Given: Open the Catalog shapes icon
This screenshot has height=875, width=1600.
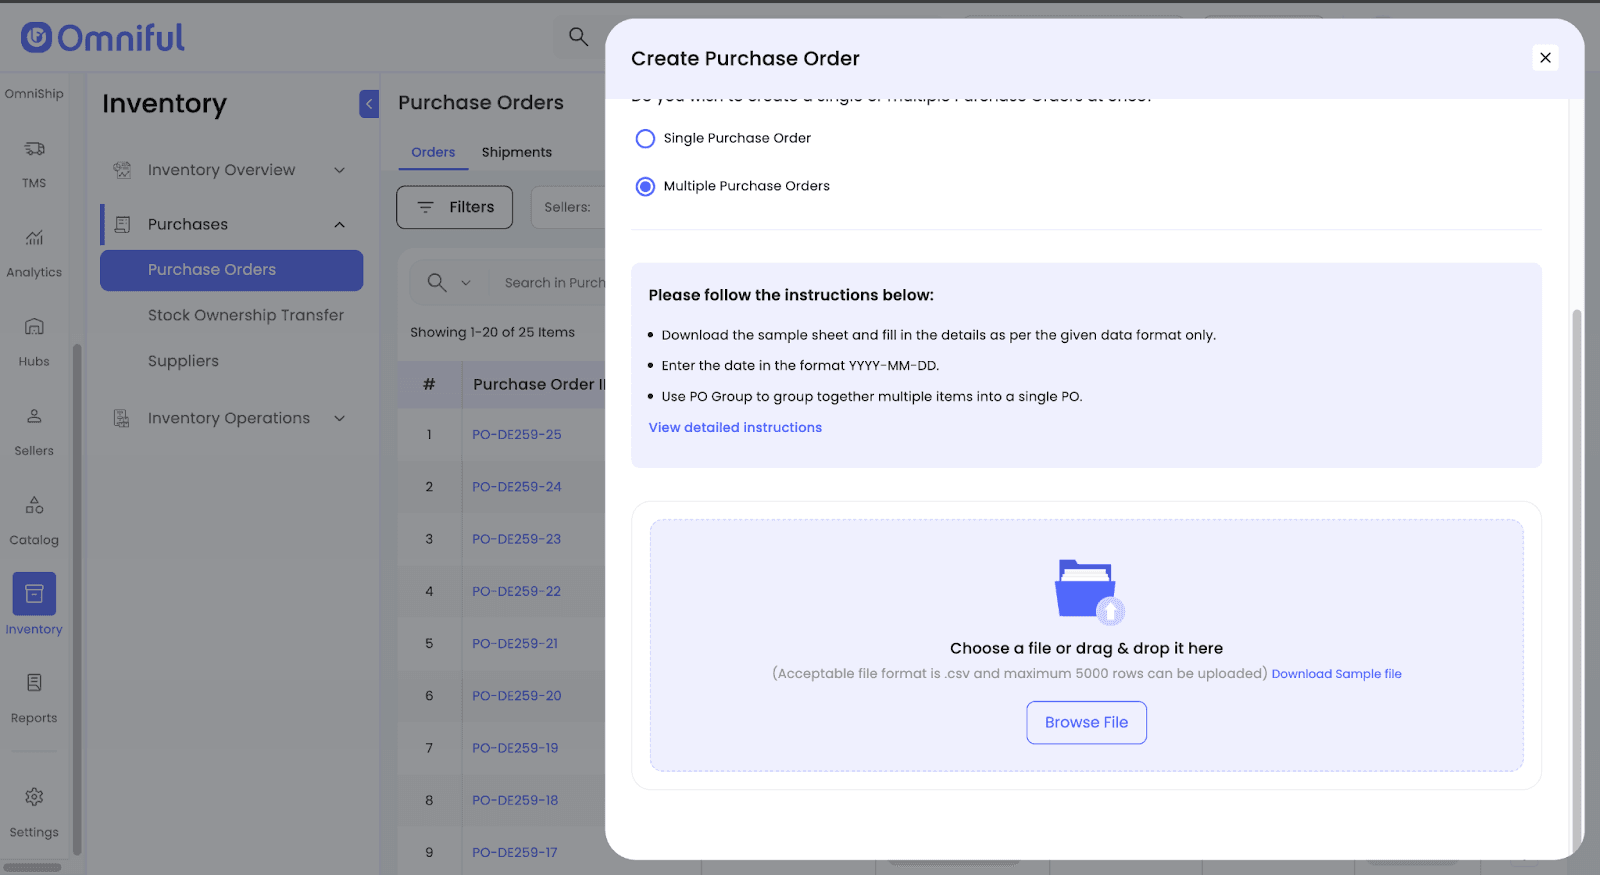Looking at the screenshot, I should [34, 506].
